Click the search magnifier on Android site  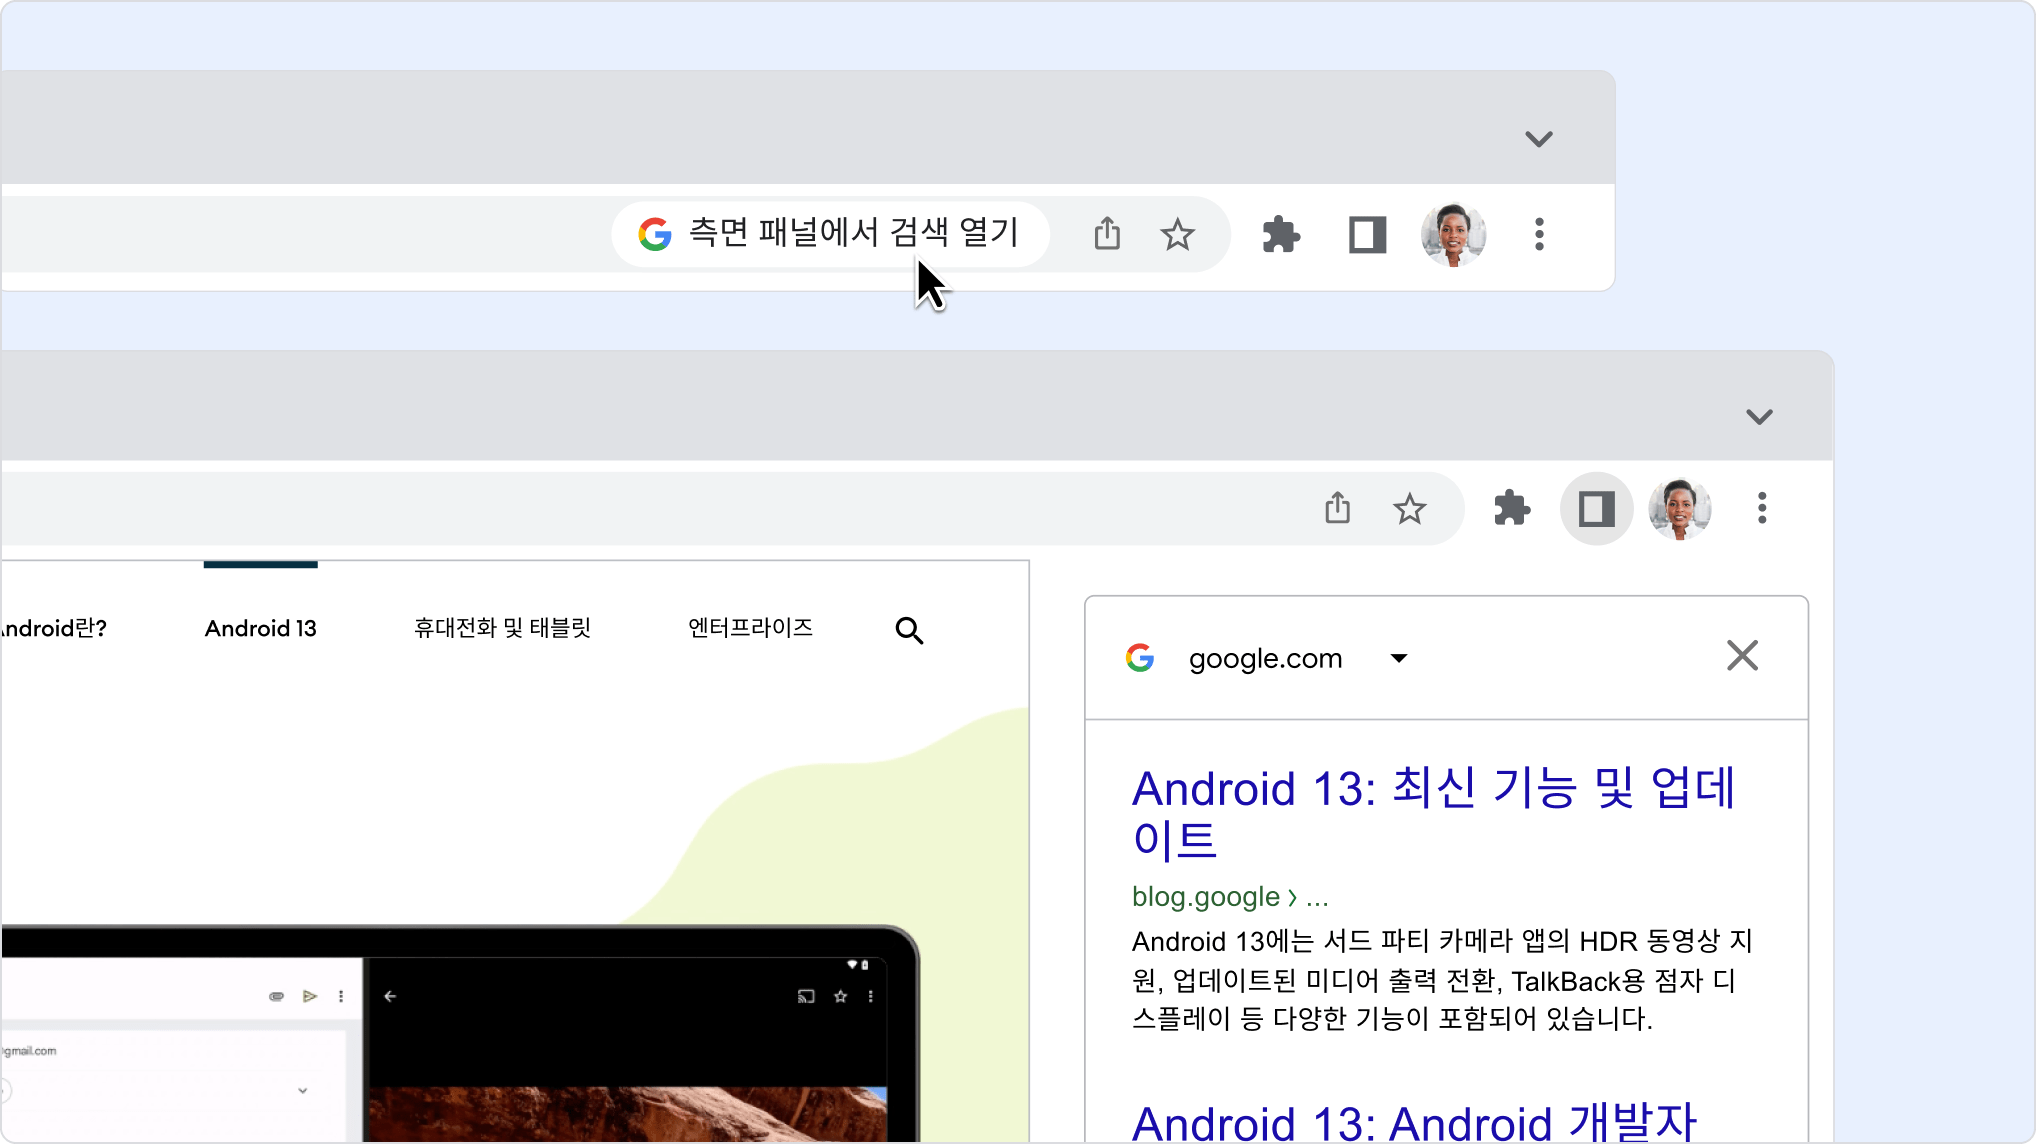(909, 630)
